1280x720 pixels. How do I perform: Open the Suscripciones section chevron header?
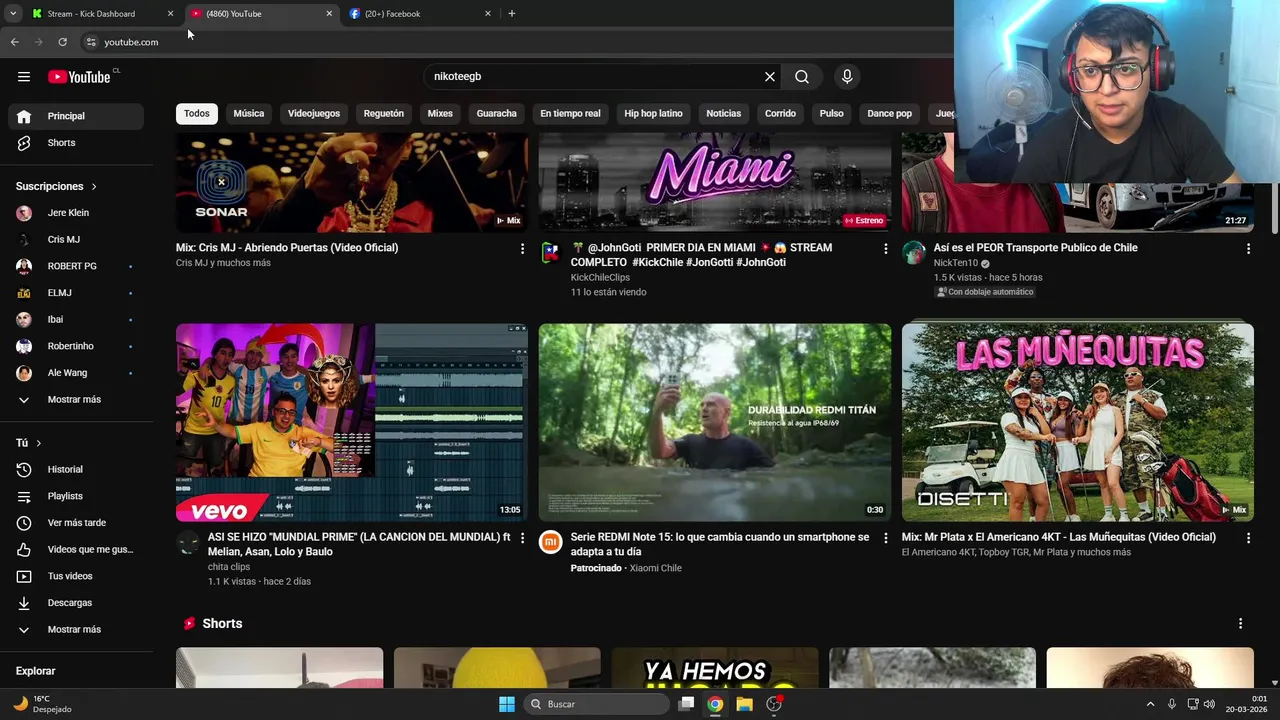(x=57, y=186)
